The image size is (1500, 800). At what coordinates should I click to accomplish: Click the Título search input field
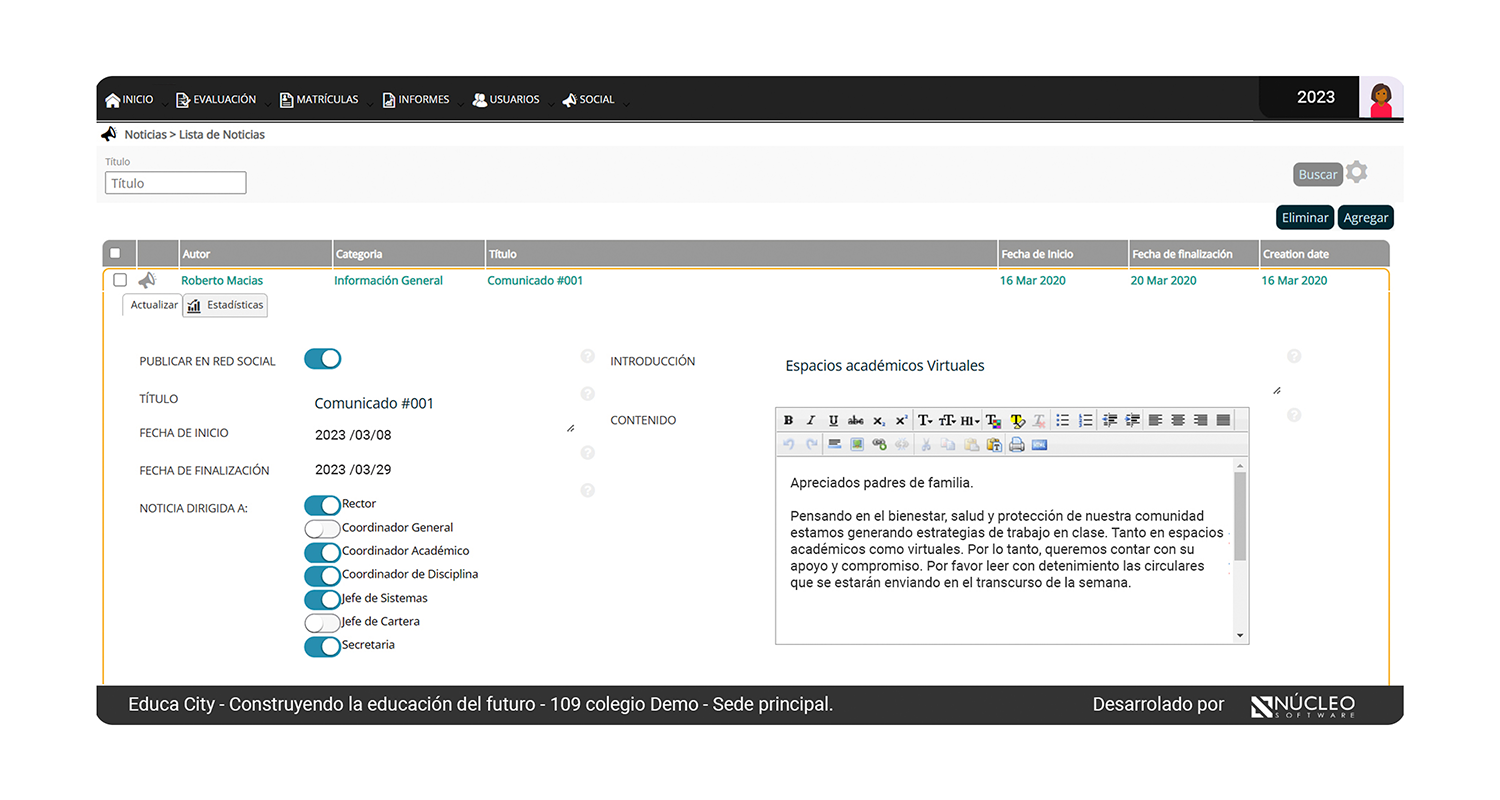coord(176,183)
